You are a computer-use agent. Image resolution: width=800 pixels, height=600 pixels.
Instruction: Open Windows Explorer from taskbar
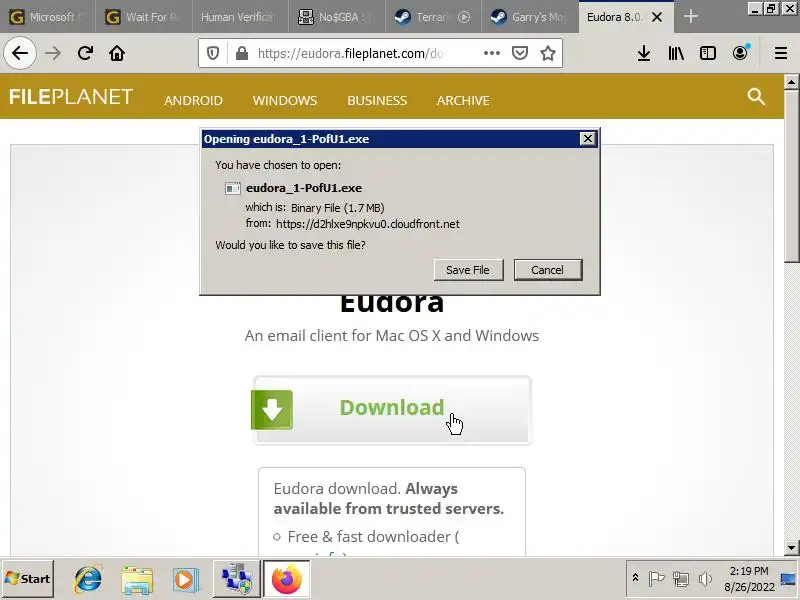(137, 579)
